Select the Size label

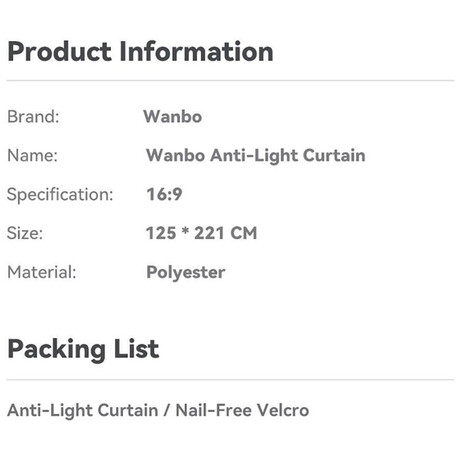tap(25, 233)
